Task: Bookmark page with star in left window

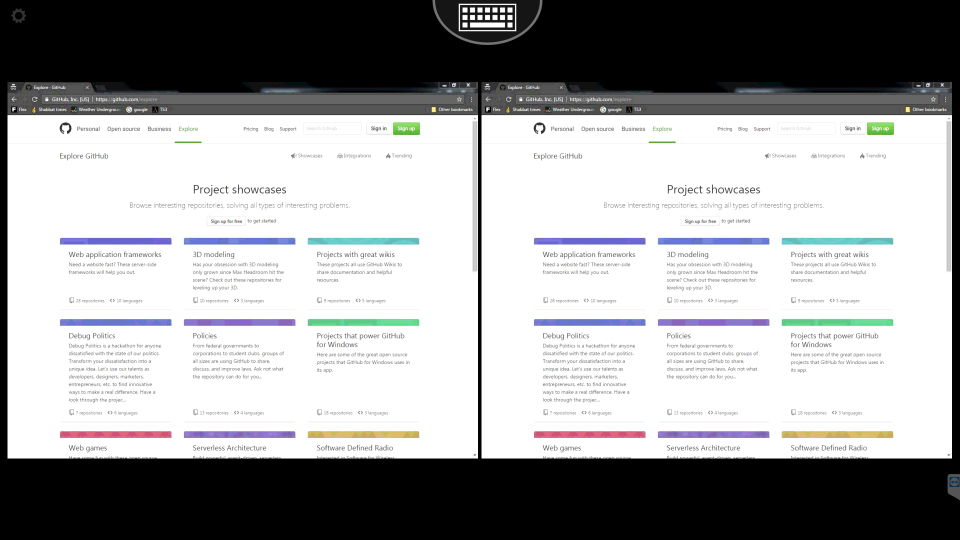Action: (459, 99)
